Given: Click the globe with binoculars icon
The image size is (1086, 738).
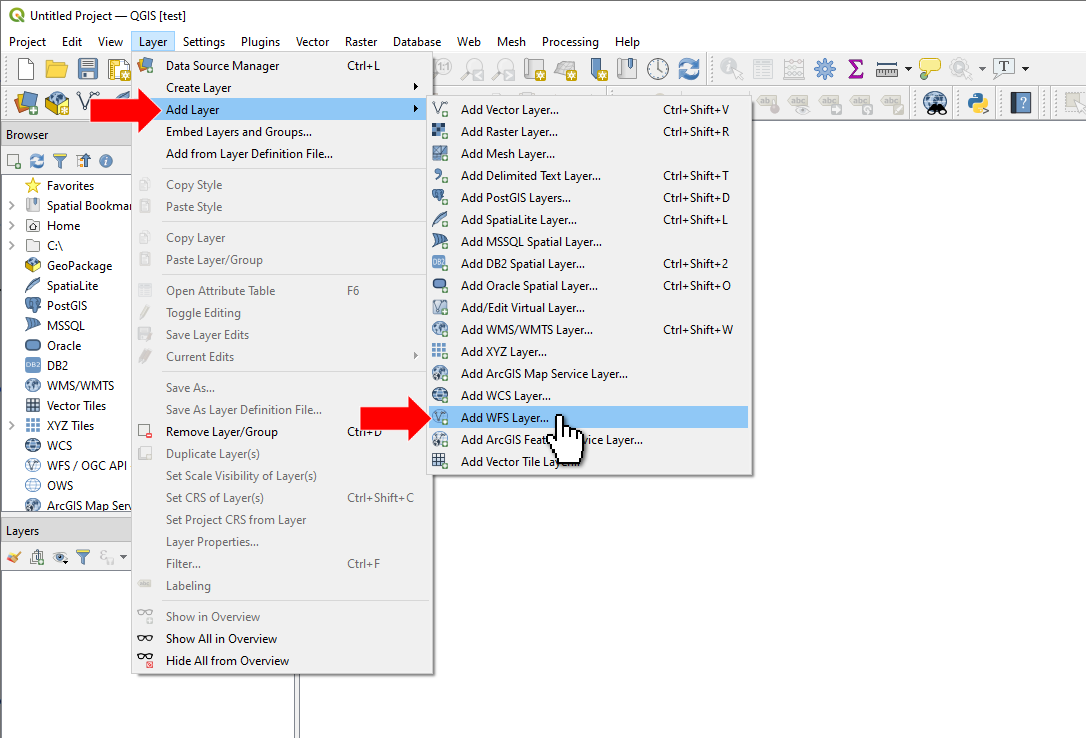Looking at the screenshot, I should [x=936, y=103].
